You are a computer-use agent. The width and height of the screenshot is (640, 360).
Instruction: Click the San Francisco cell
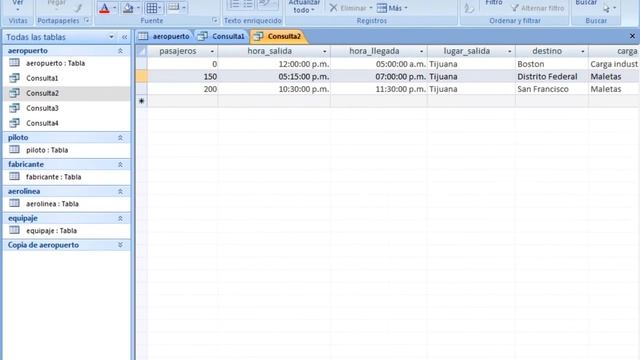552,89
